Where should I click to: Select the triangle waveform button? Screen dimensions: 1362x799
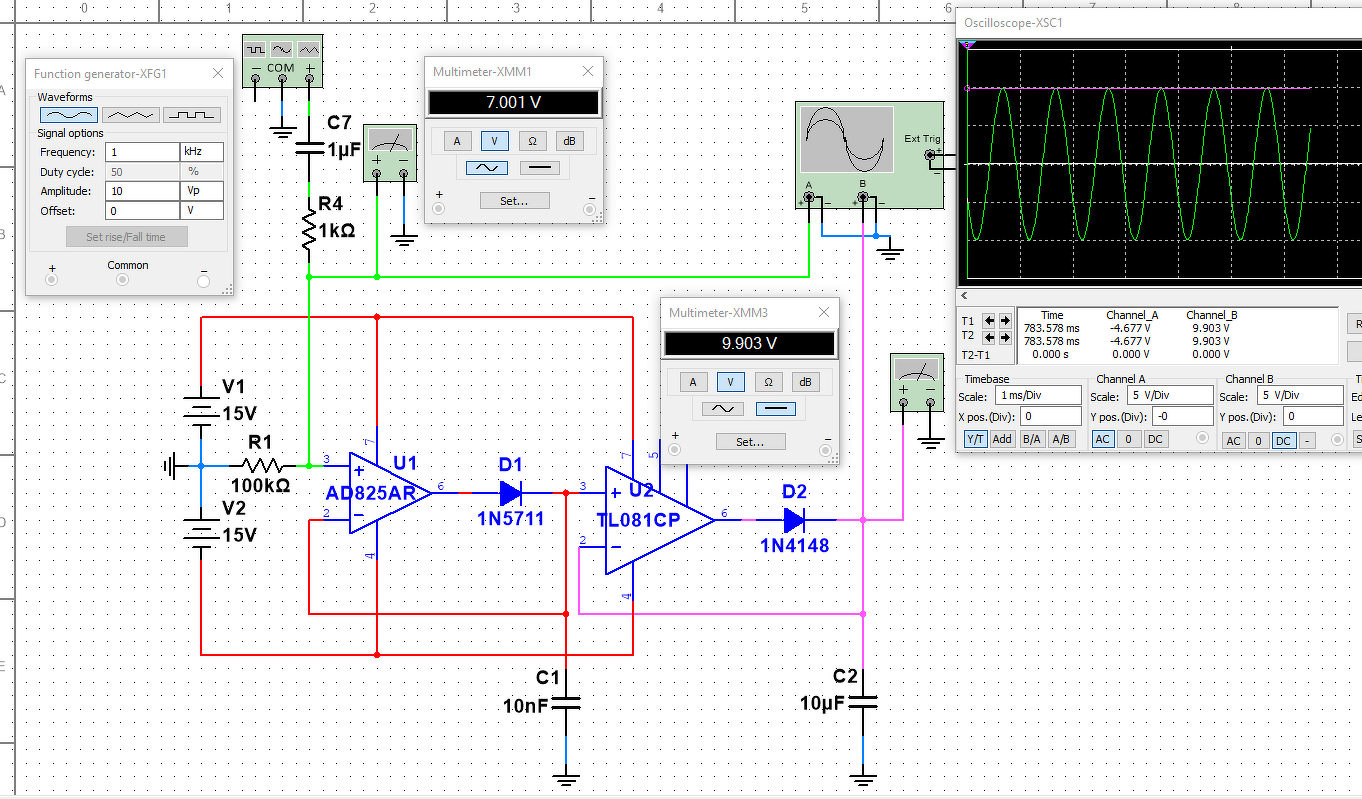coord(129,115)
